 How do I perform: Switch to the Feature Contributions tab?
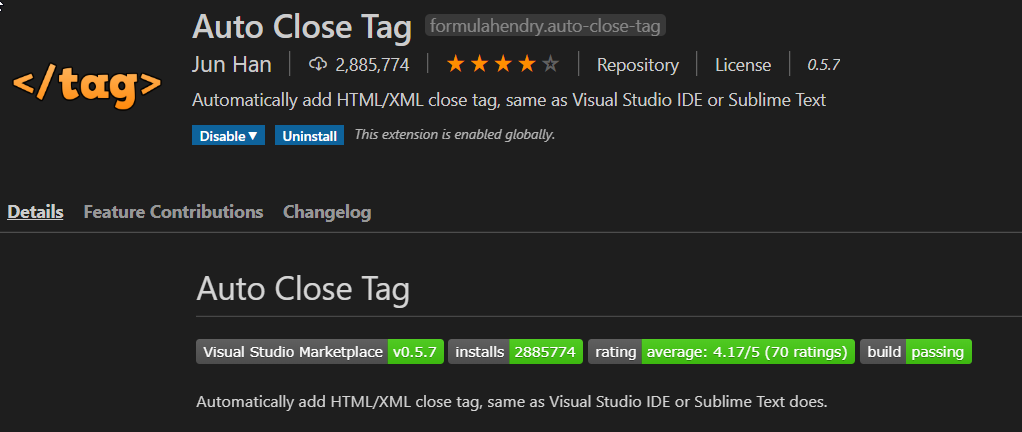[173, 212]
